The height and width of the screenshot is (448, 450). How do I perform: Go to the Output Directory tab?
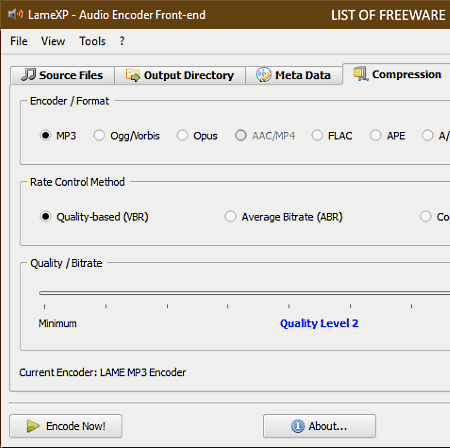(x=180, y=75)
